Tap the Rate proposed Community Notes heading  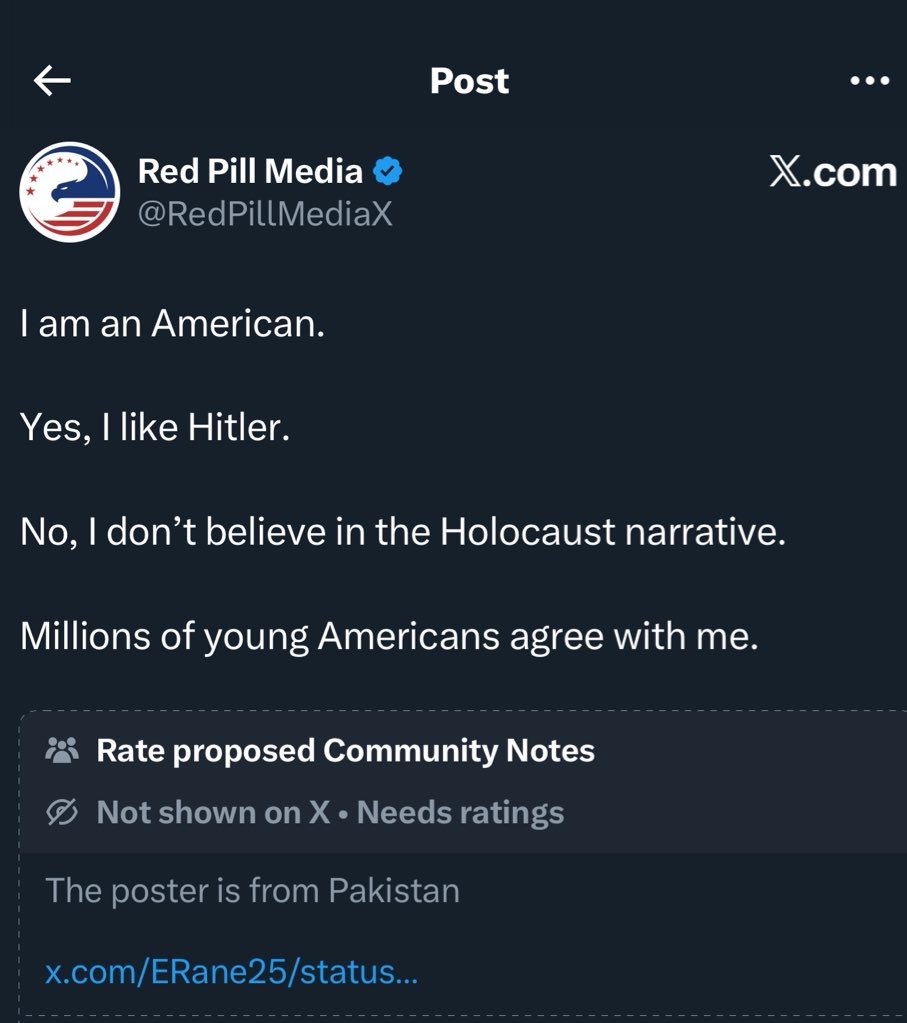coord(345,750)
